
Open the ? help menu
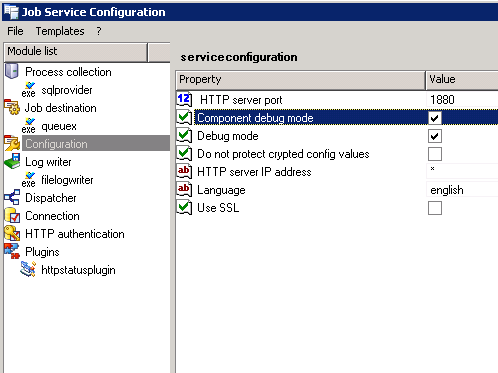tap(99, 31)
